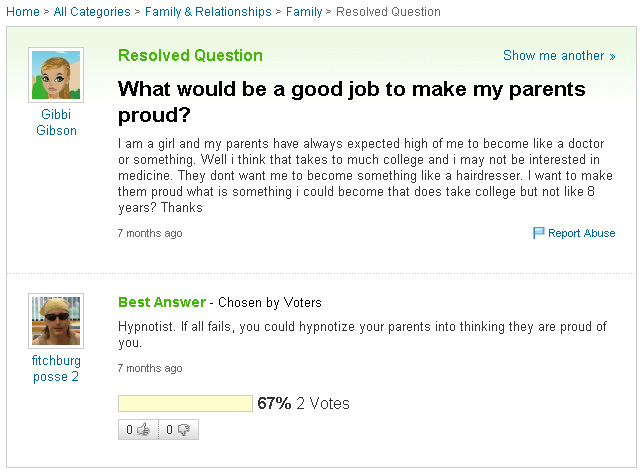Click the Best Answer heading
This screenshot has width=641, height=472.
162,302
